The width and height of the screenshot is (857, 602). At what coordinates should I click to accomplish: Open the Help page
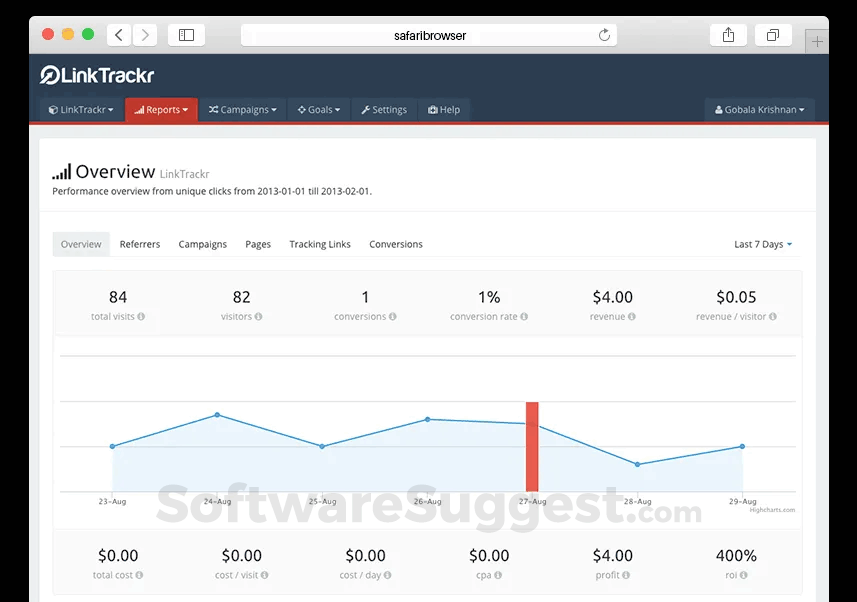444,110
